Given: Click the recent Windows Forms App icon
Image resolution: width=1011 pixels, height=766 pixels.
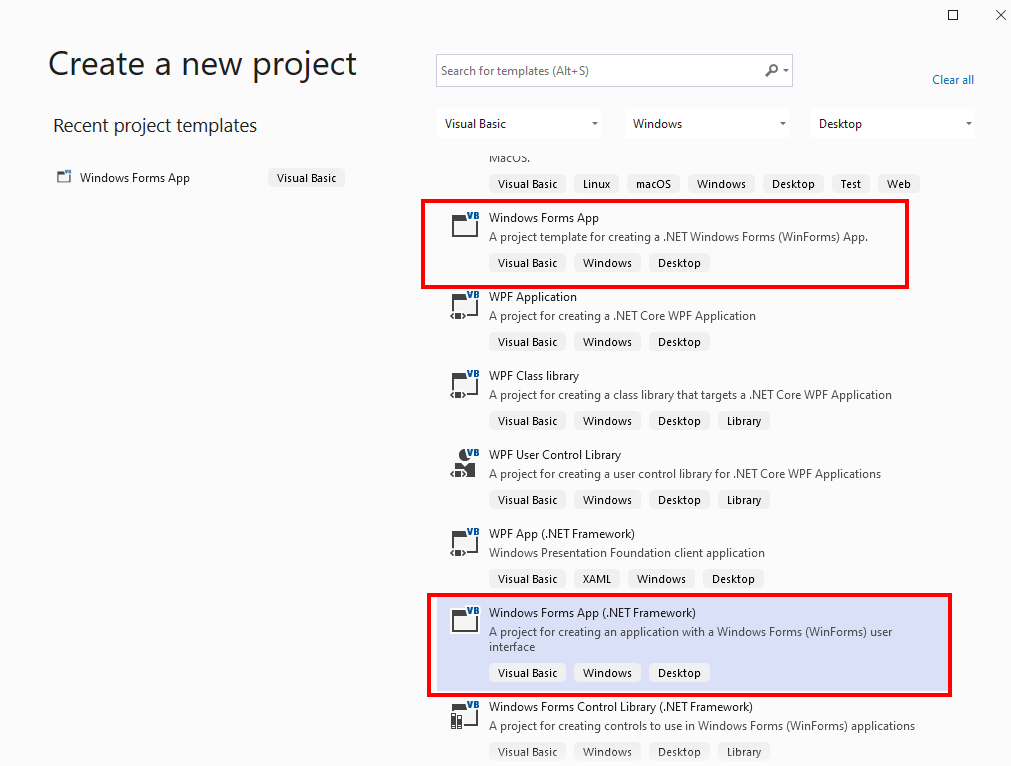Looking at the screenshot, I should [x=64, y=177].
